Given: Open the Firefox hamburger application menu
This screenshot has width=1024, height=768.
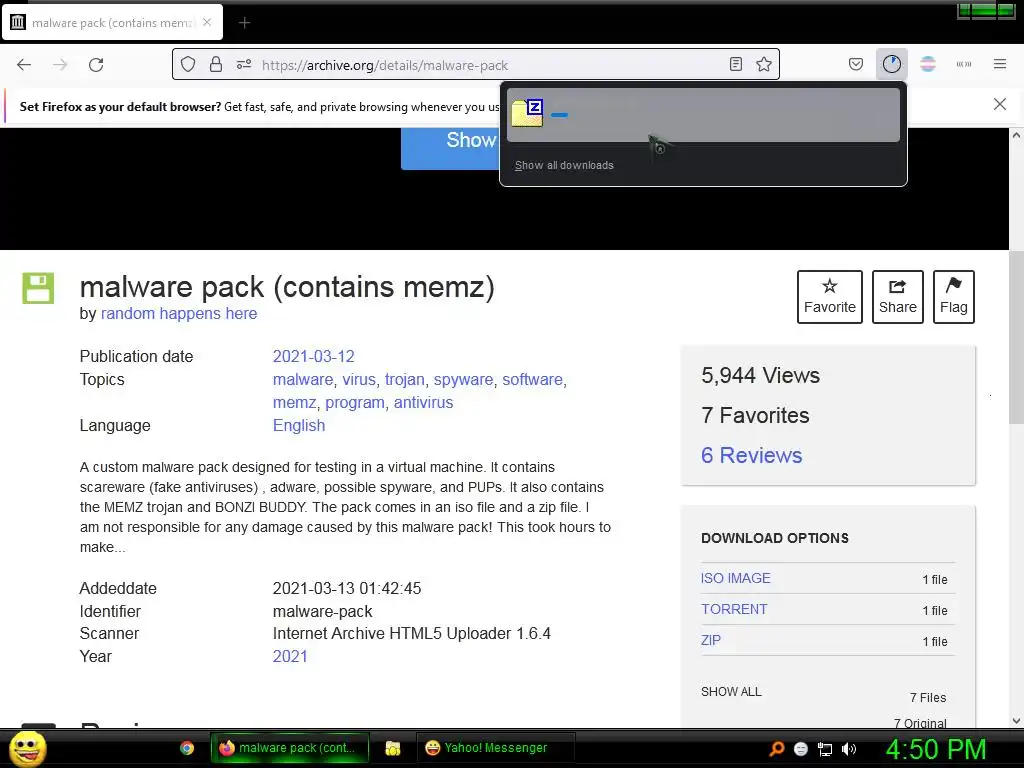Looking at the screenshot, I should coord(1000,64).
